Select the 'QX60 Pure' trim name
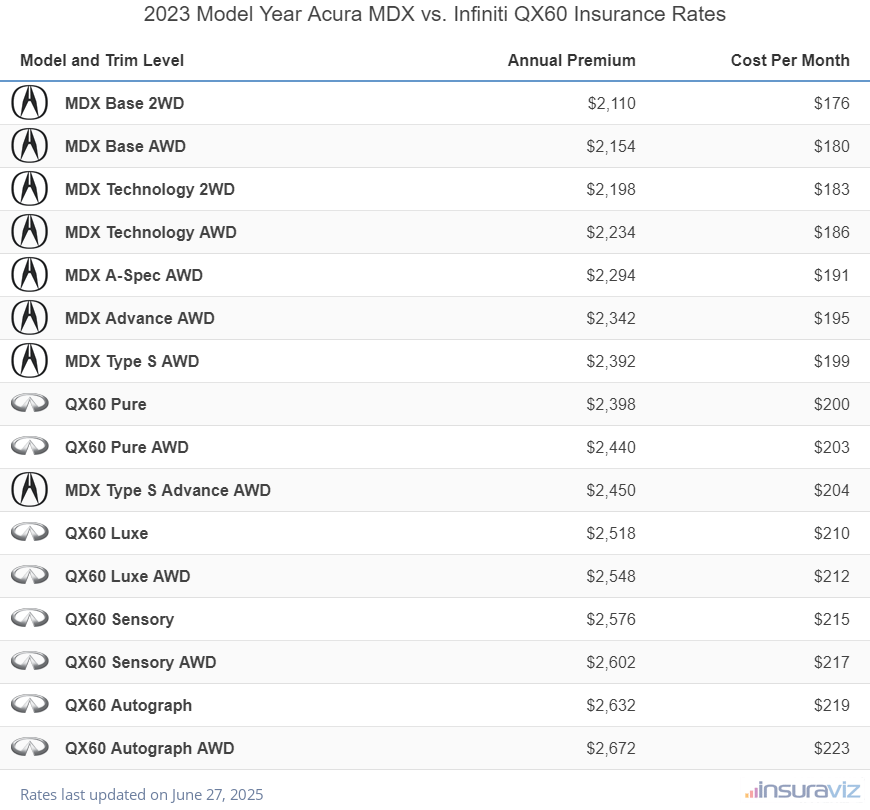870x810 pixels. click(x=105, y=404)
